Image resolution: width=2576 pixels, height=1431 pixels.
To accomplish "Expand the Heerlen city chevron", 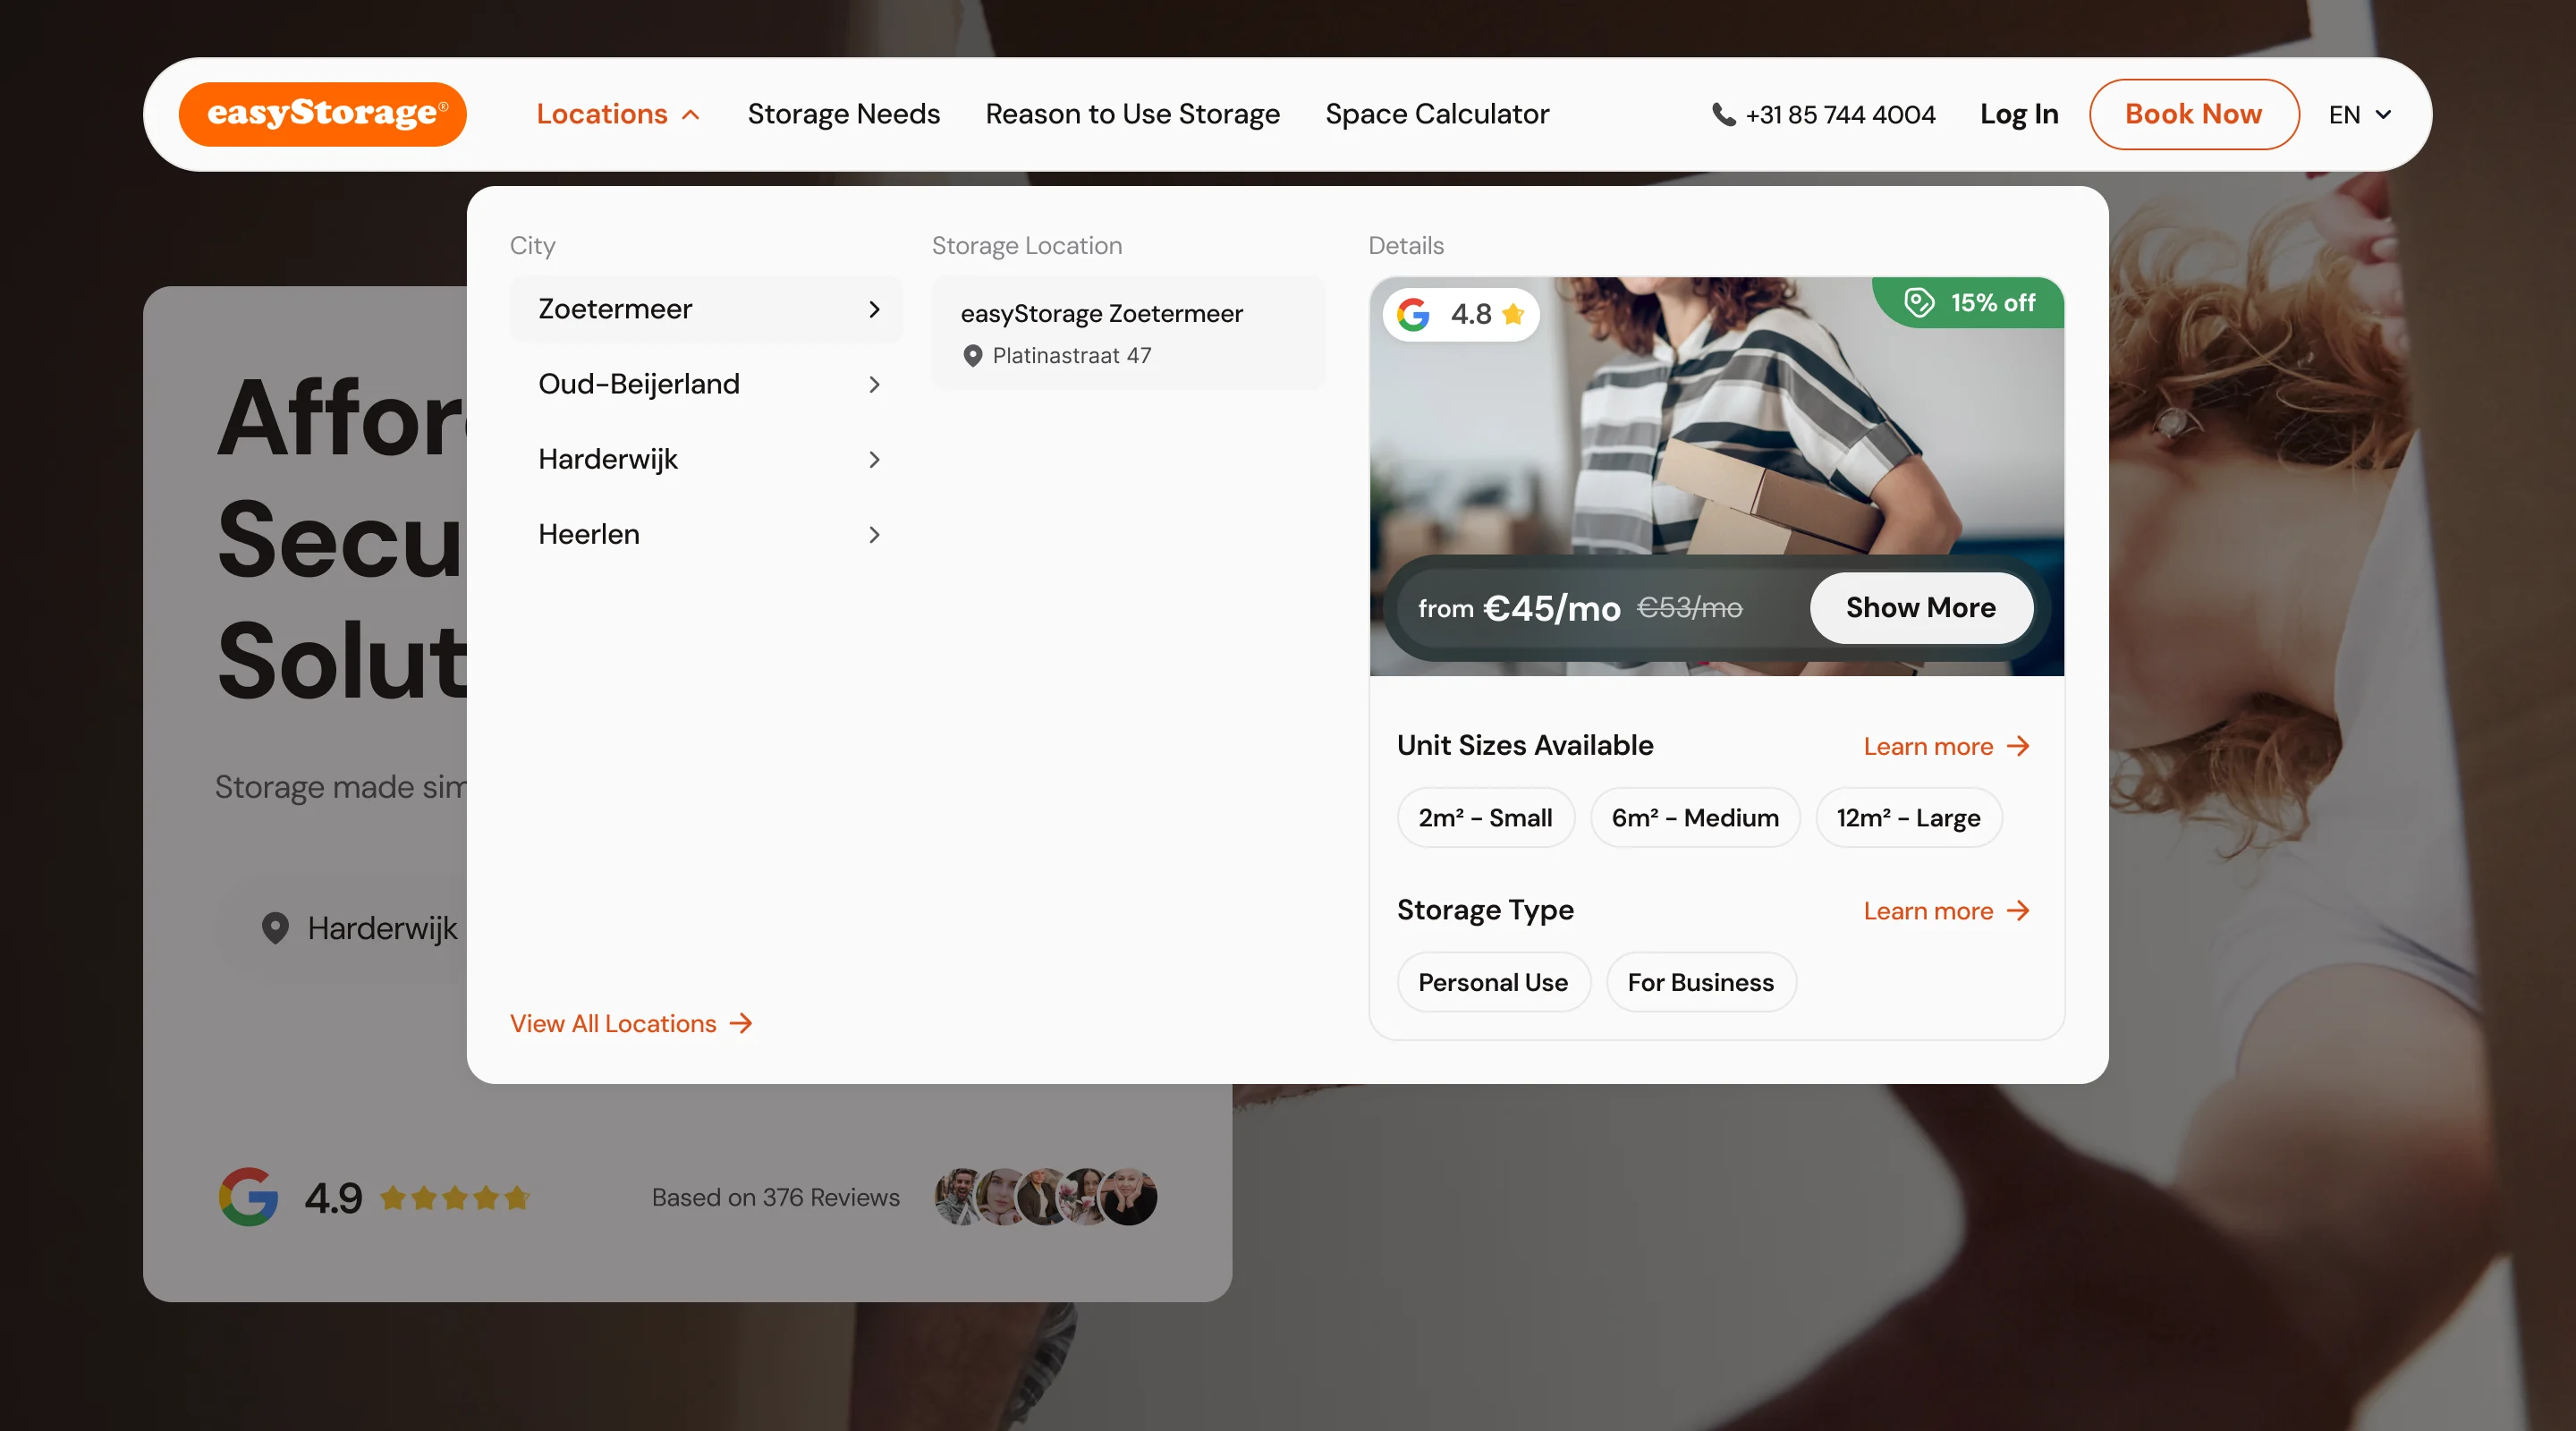I will tap(874, 534).
